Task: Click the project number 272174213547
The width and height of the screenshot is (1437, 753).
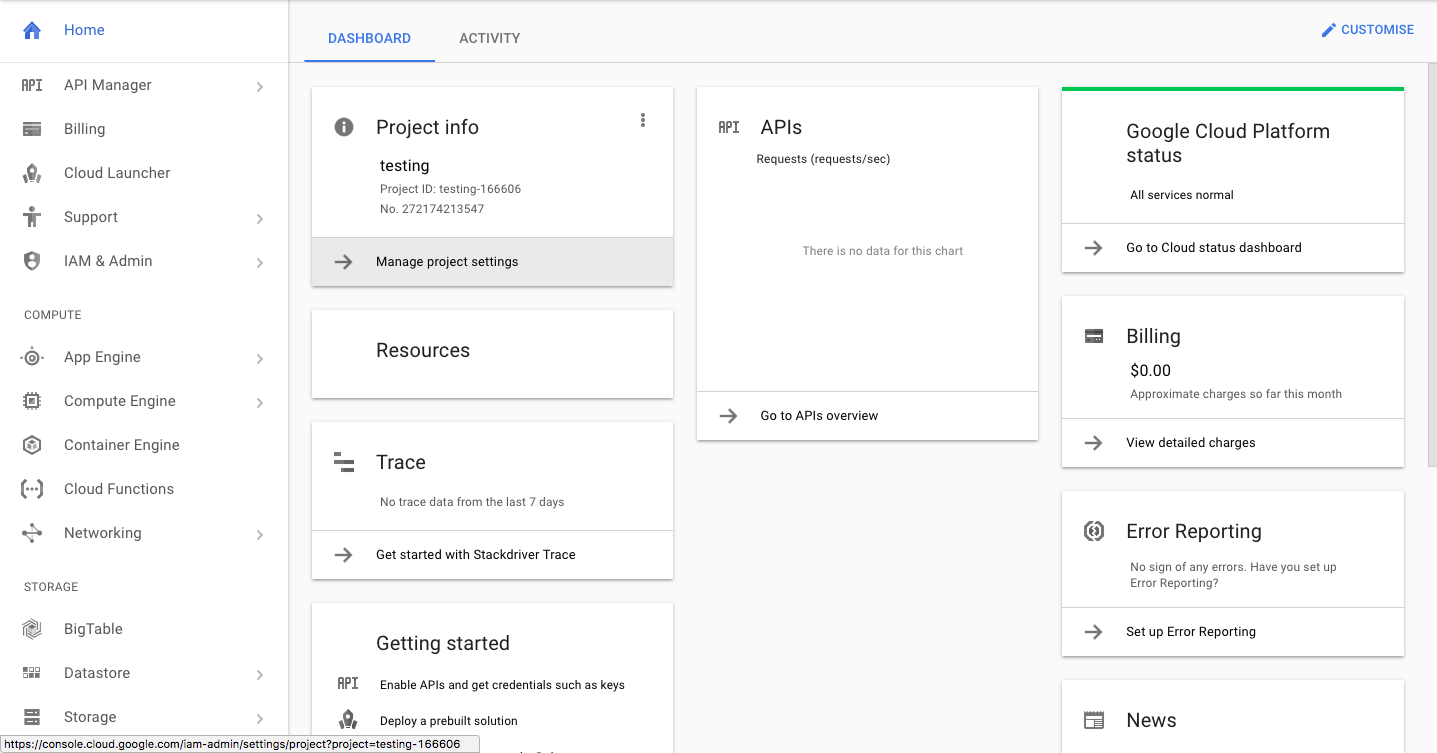Action: coord(432,209)
